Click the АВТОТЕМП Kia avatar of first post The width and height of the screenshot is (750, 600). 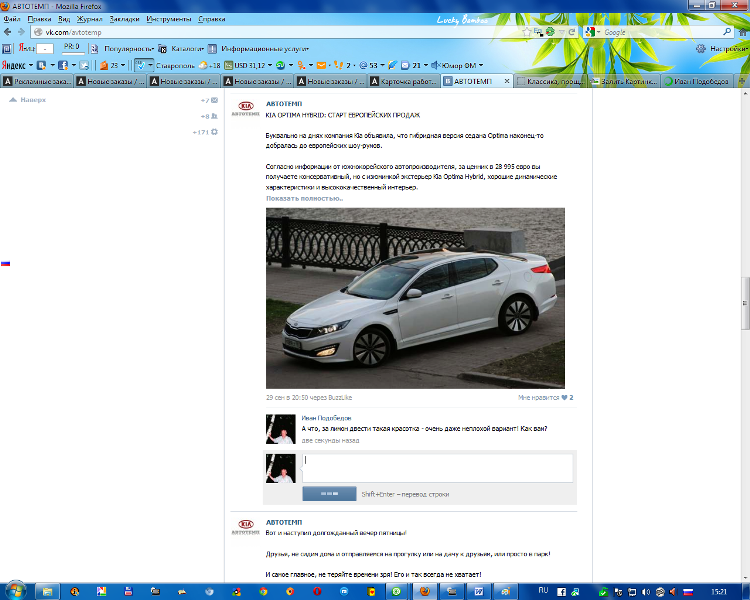coord(245,109)
